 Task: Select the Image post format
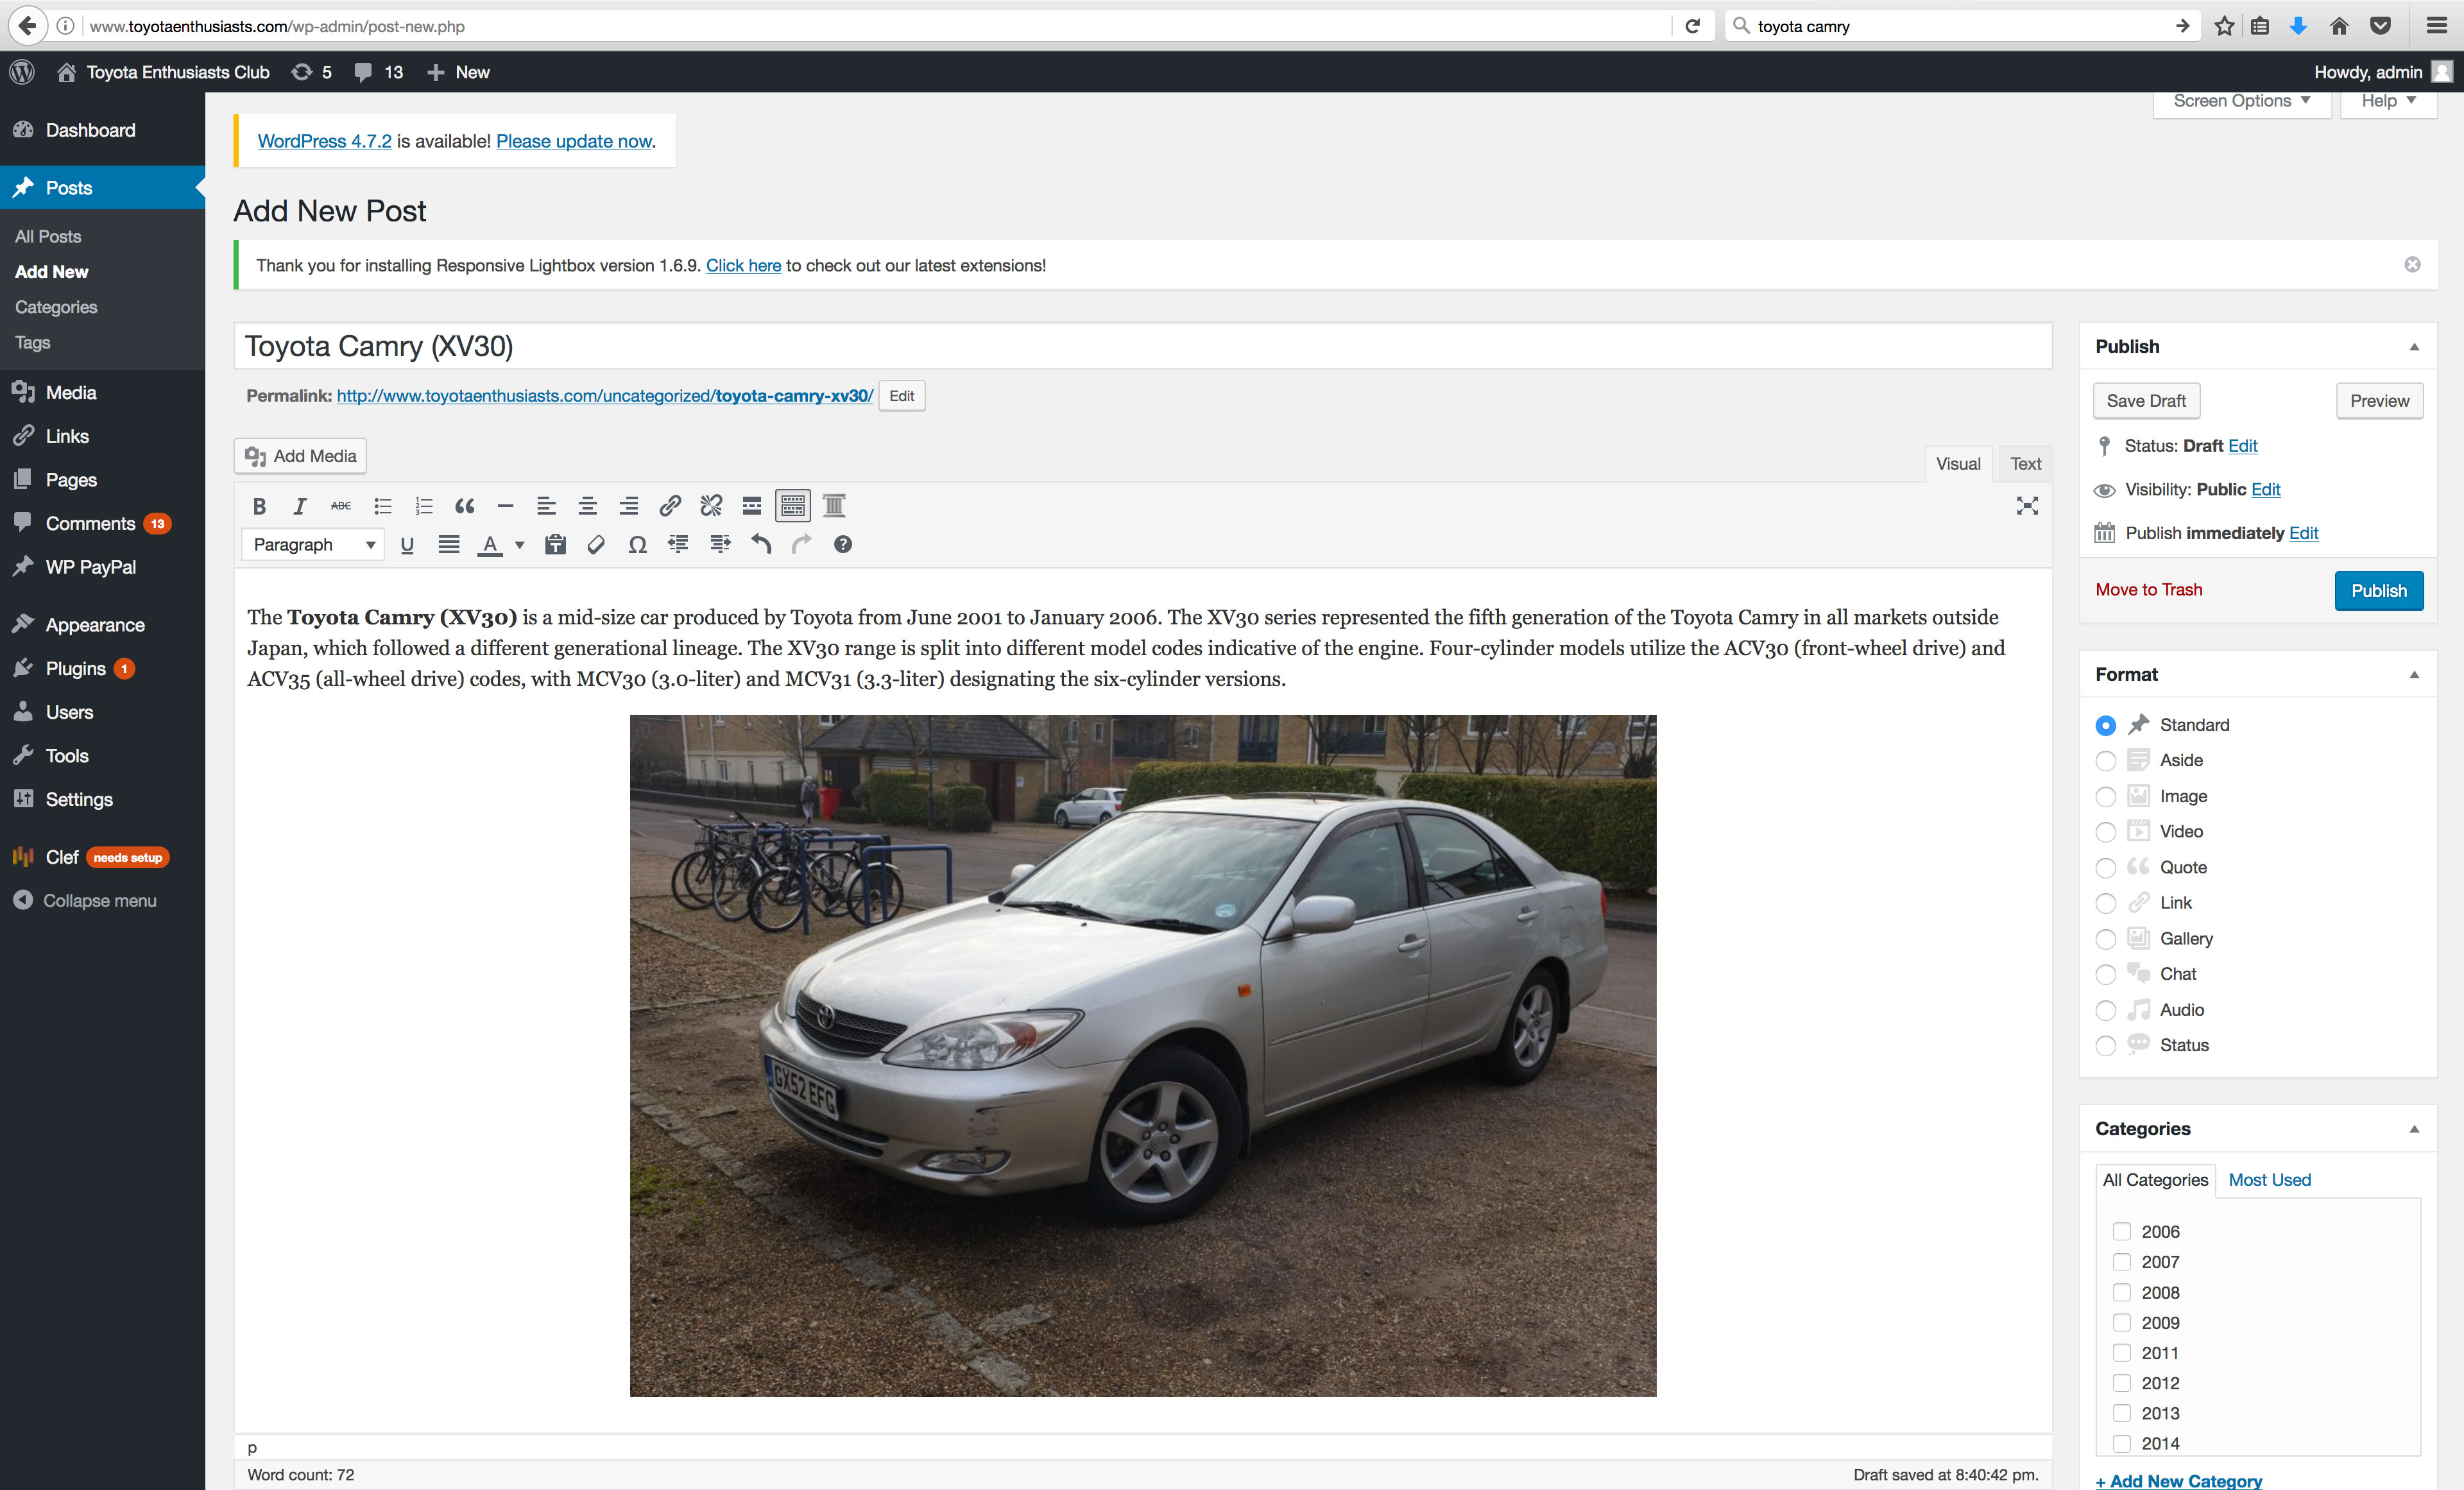click(x=2105, y=797)
